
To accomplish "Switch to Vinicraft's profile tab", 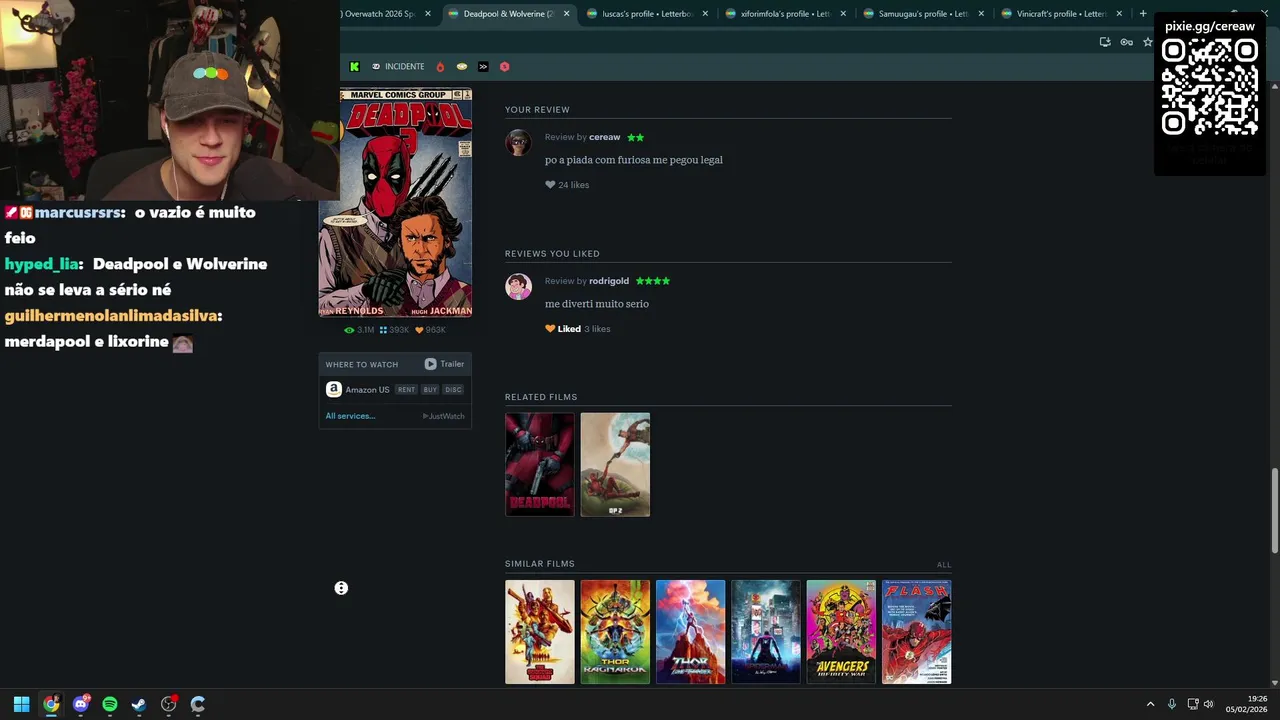I will coord(1061,14).
